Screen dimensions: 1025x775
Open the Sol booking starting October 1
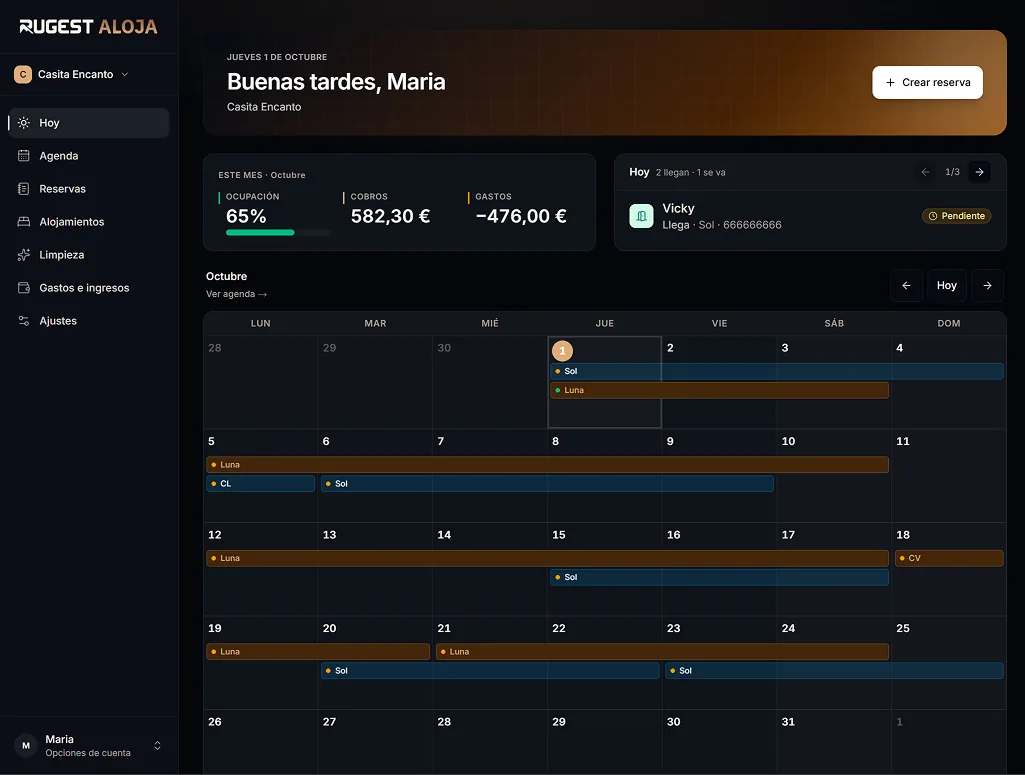click(777, 371)
